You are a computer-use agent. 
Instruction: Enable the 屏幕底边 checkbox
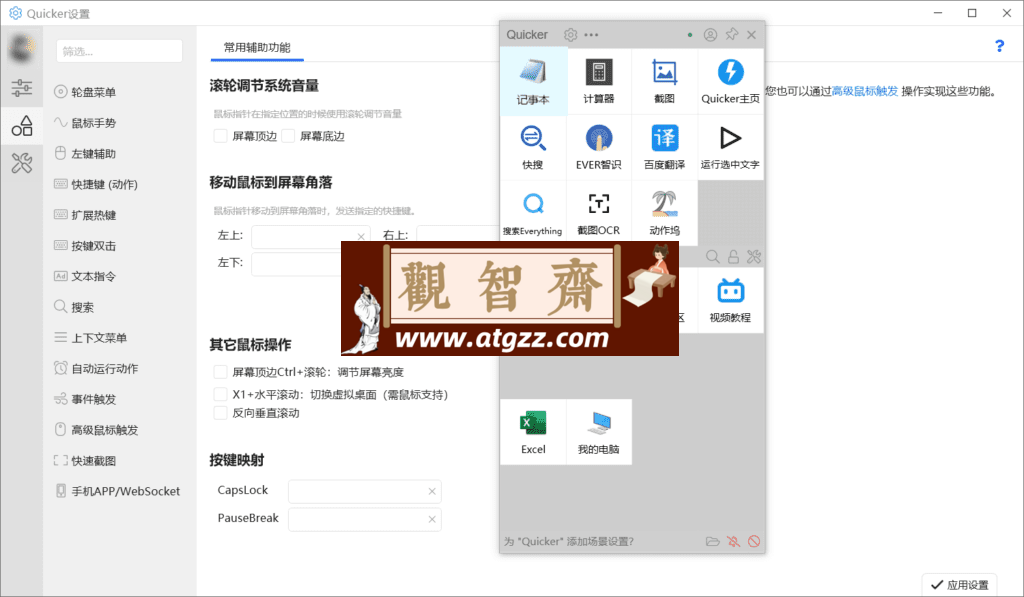pos(288,136)
